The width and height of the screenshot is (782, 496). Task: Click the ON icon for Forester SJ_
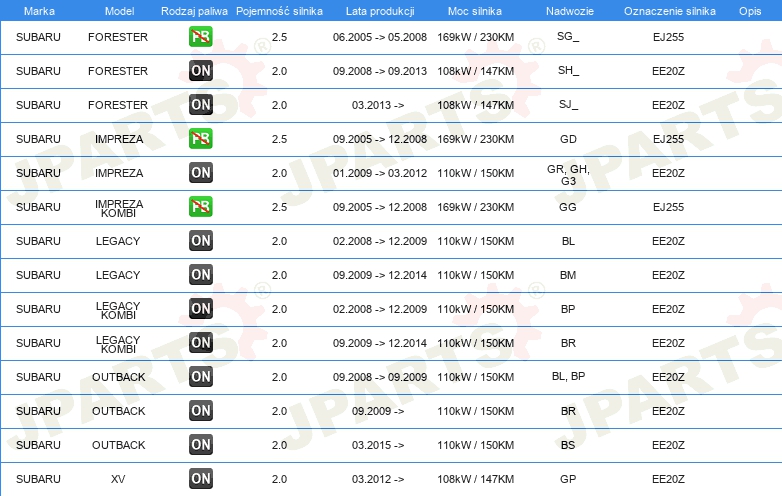coord(201,105)
